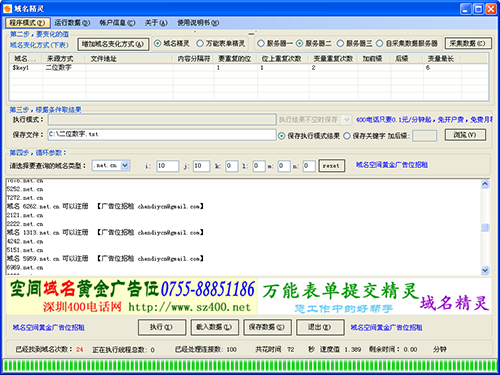Click the reset button

[331, 166]
